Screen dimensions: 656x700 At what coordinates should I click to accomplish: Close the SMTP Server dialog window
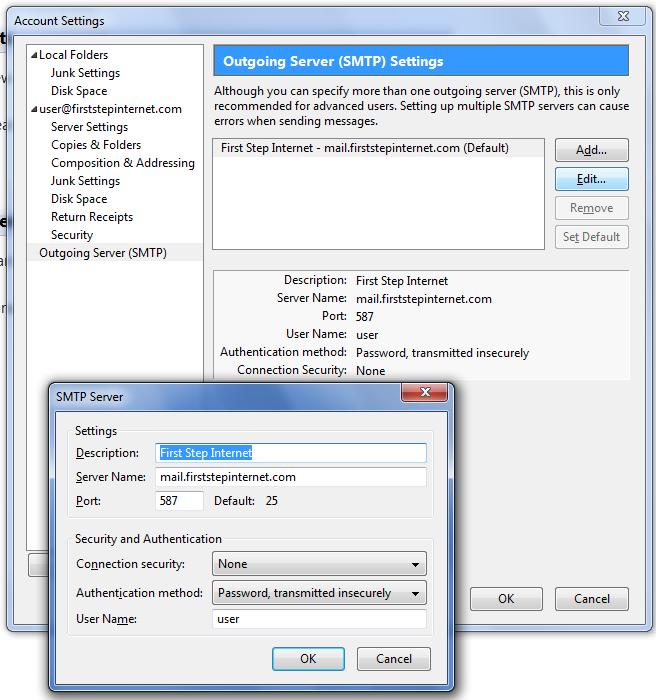coord(424,392)
